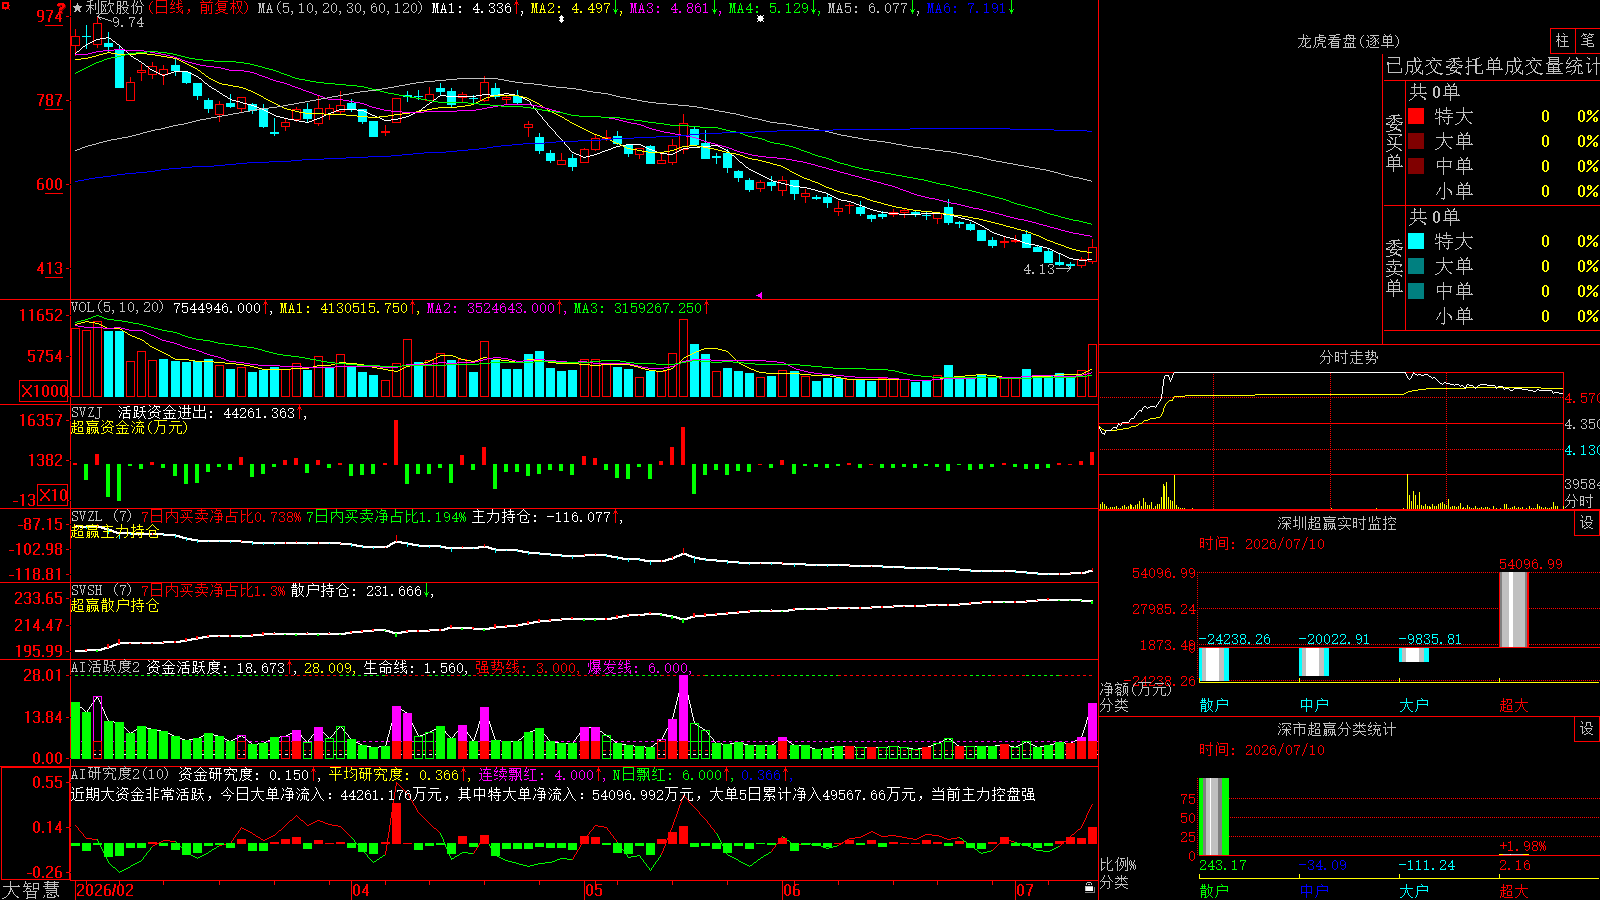Viewport: 1600px width, 900px height.
Task: Click the VOL(5,10,20) indicator label
Action: 117,308
